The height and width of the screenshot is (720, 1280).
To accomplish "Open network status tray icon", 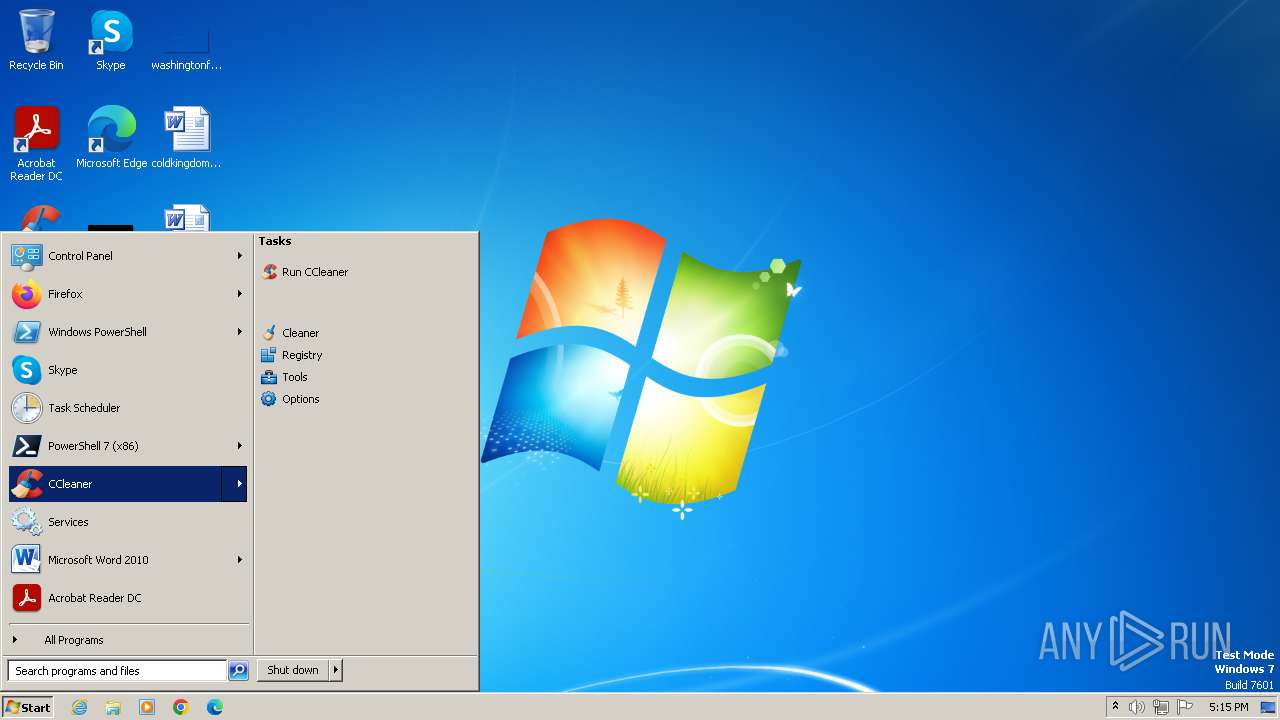I will pos(1160,707).
